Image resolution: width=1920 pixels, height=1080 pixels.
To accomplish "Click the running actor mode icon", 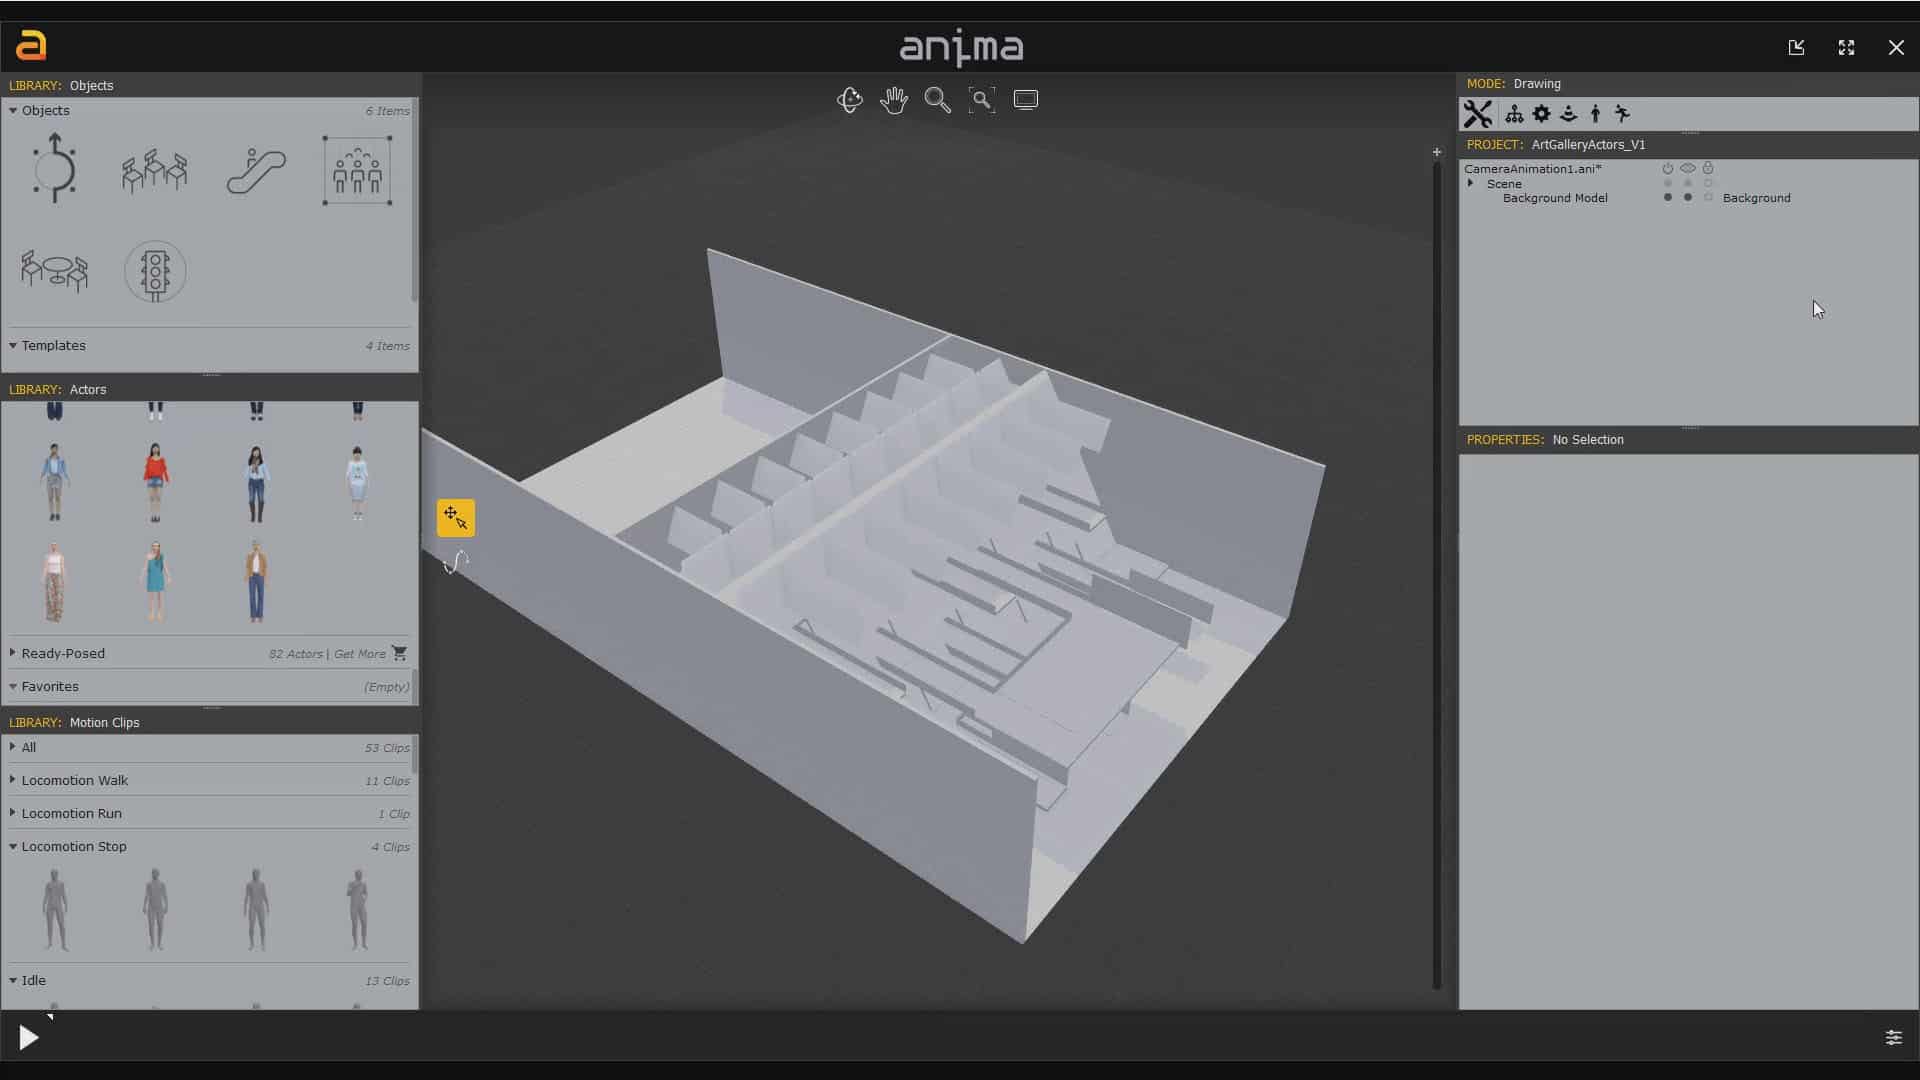I will point(1622,114).
